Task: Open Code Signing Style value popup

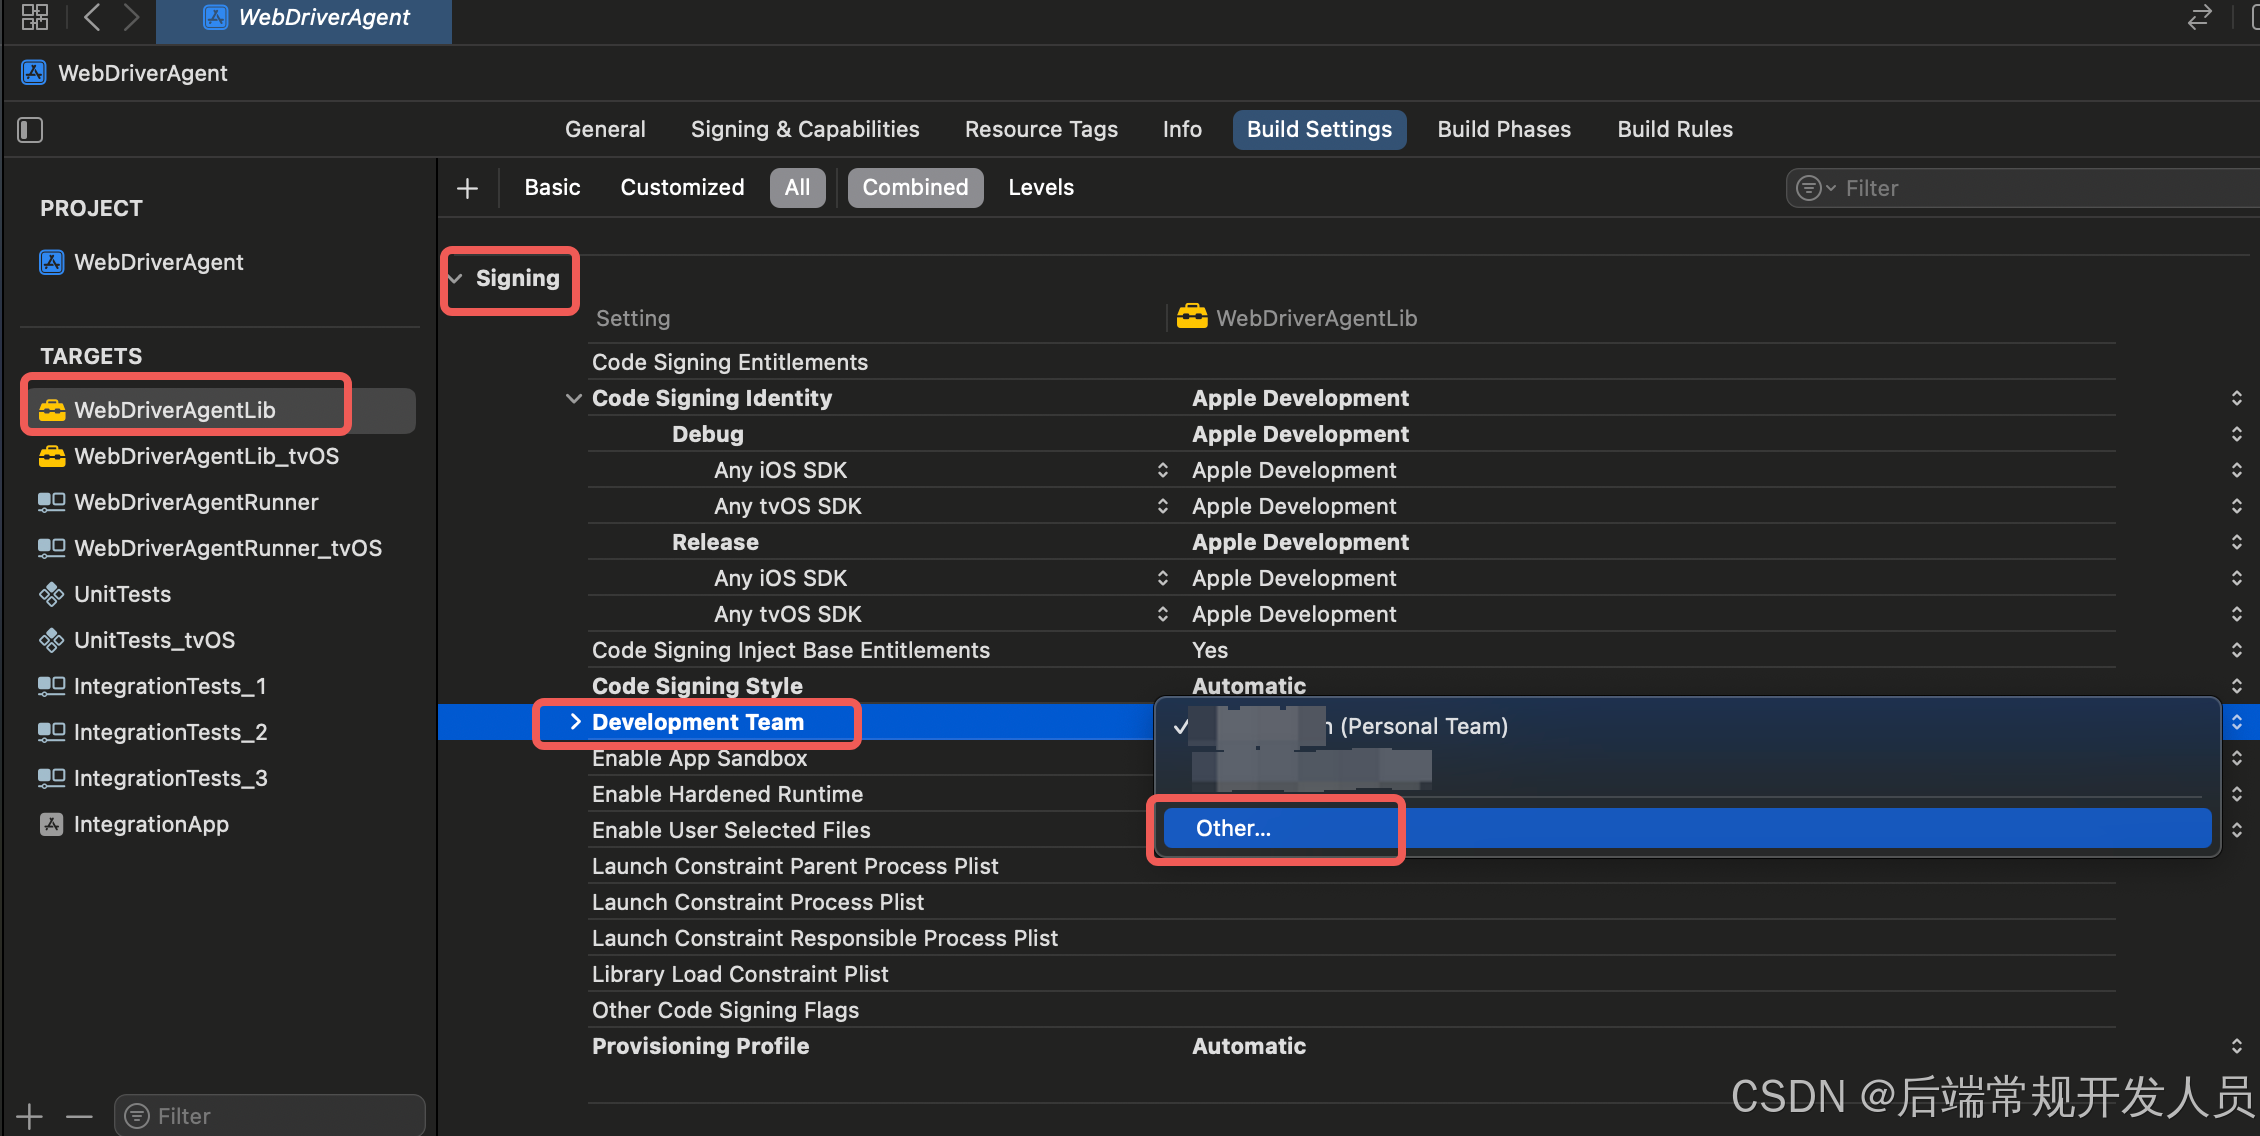Action: [x=2236, y=686]
